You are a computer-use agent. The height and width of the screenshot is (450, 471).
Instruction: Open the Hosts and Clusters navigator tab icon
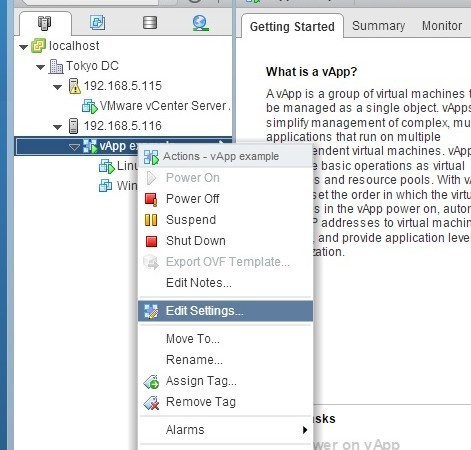point(44,23)
